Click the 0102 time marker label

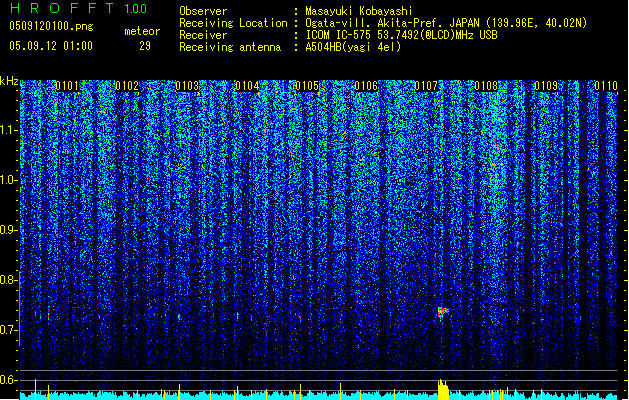click(x=127, y=86)
